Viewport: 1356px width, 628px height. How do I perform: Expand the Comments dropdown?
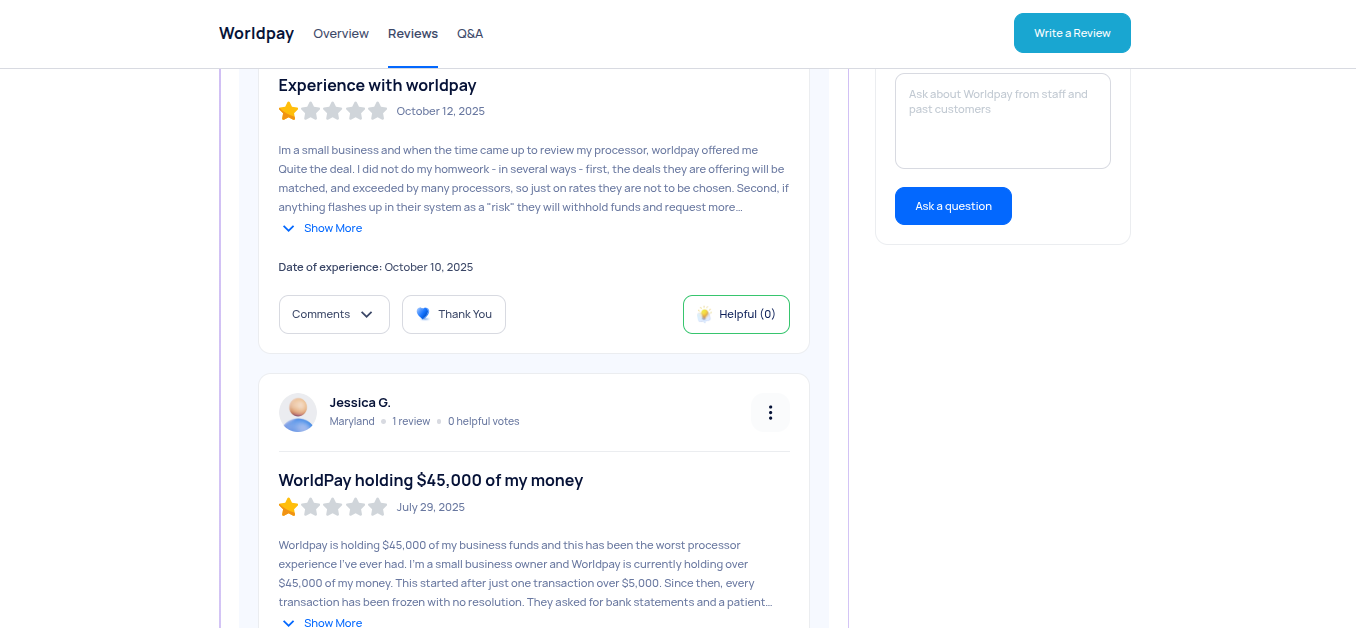coord(333,314)
